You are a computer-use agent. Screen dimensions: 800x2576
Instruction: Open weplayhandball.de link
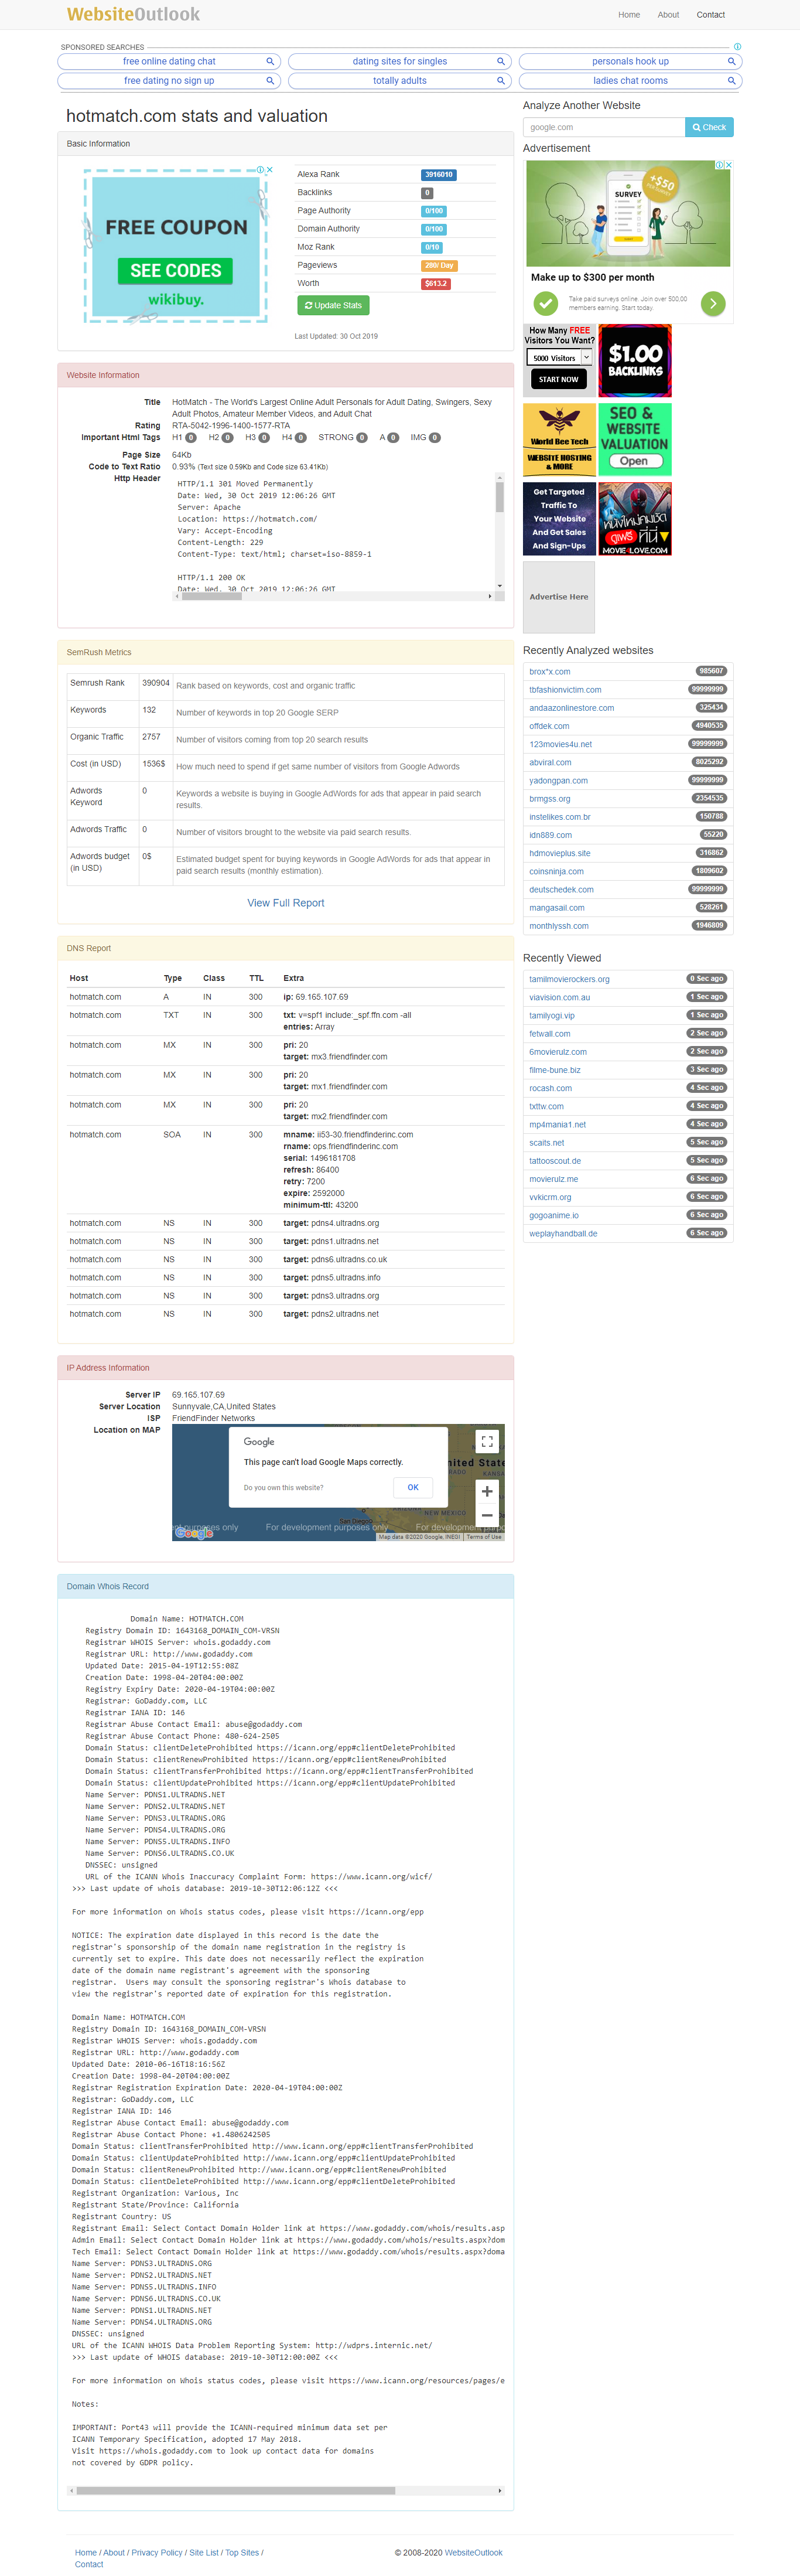[563, 1233]
